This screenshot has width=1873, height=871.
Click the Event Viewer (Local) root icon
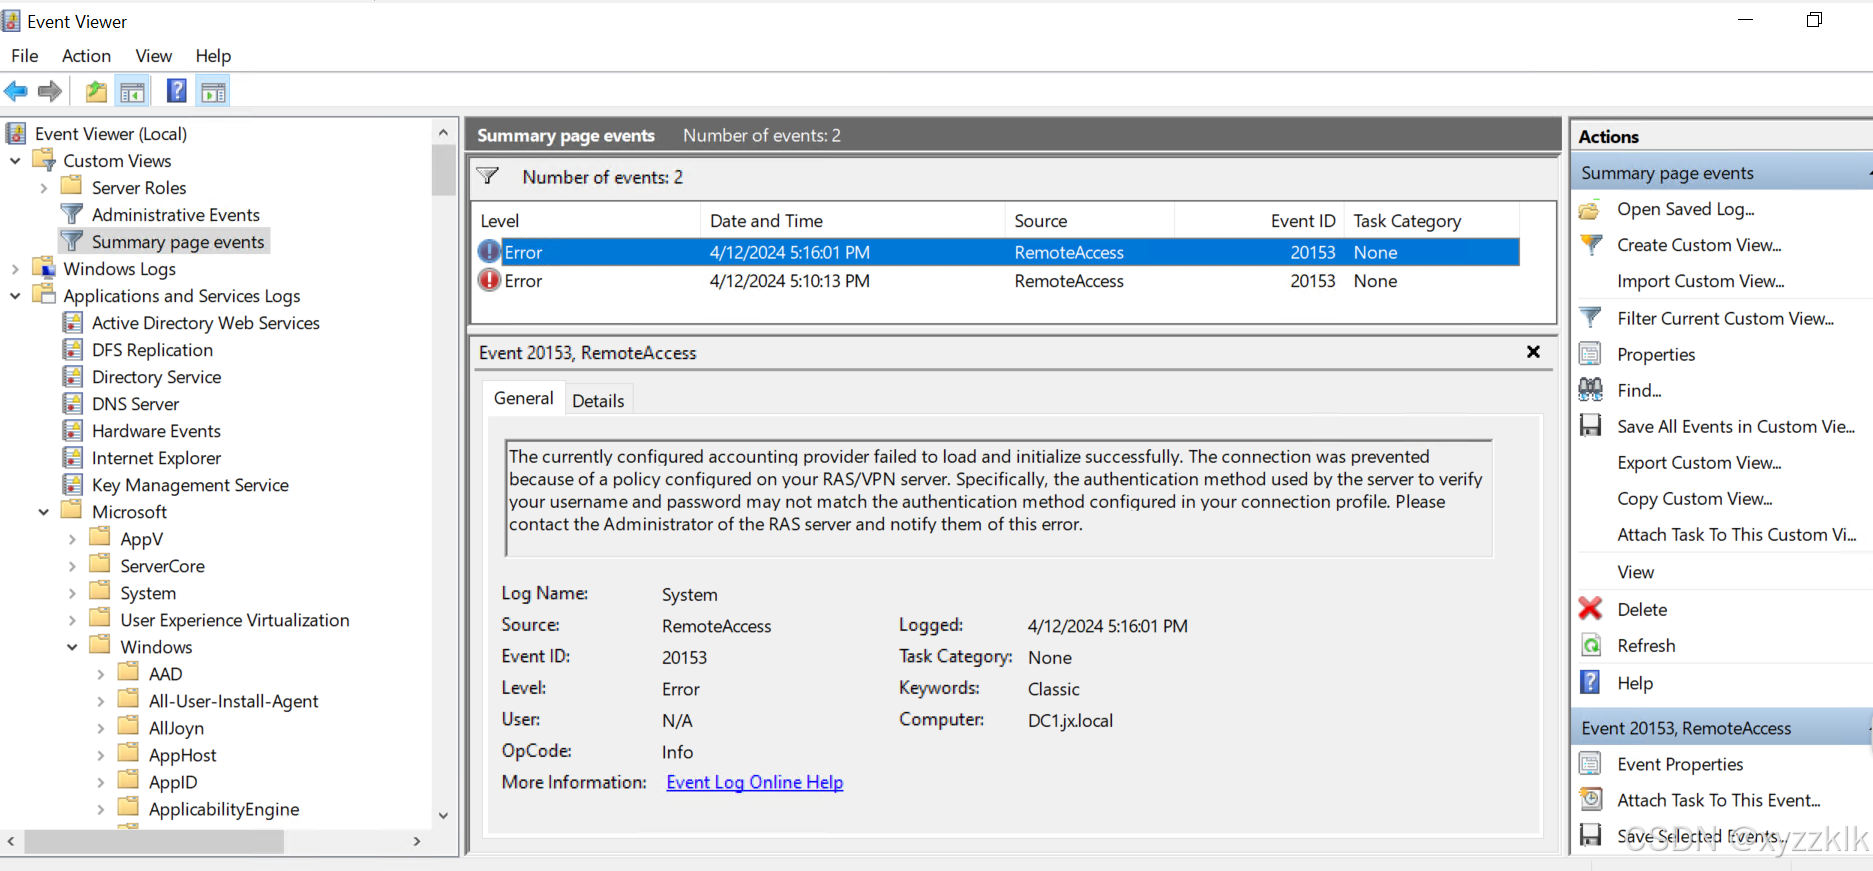(16, 133)
